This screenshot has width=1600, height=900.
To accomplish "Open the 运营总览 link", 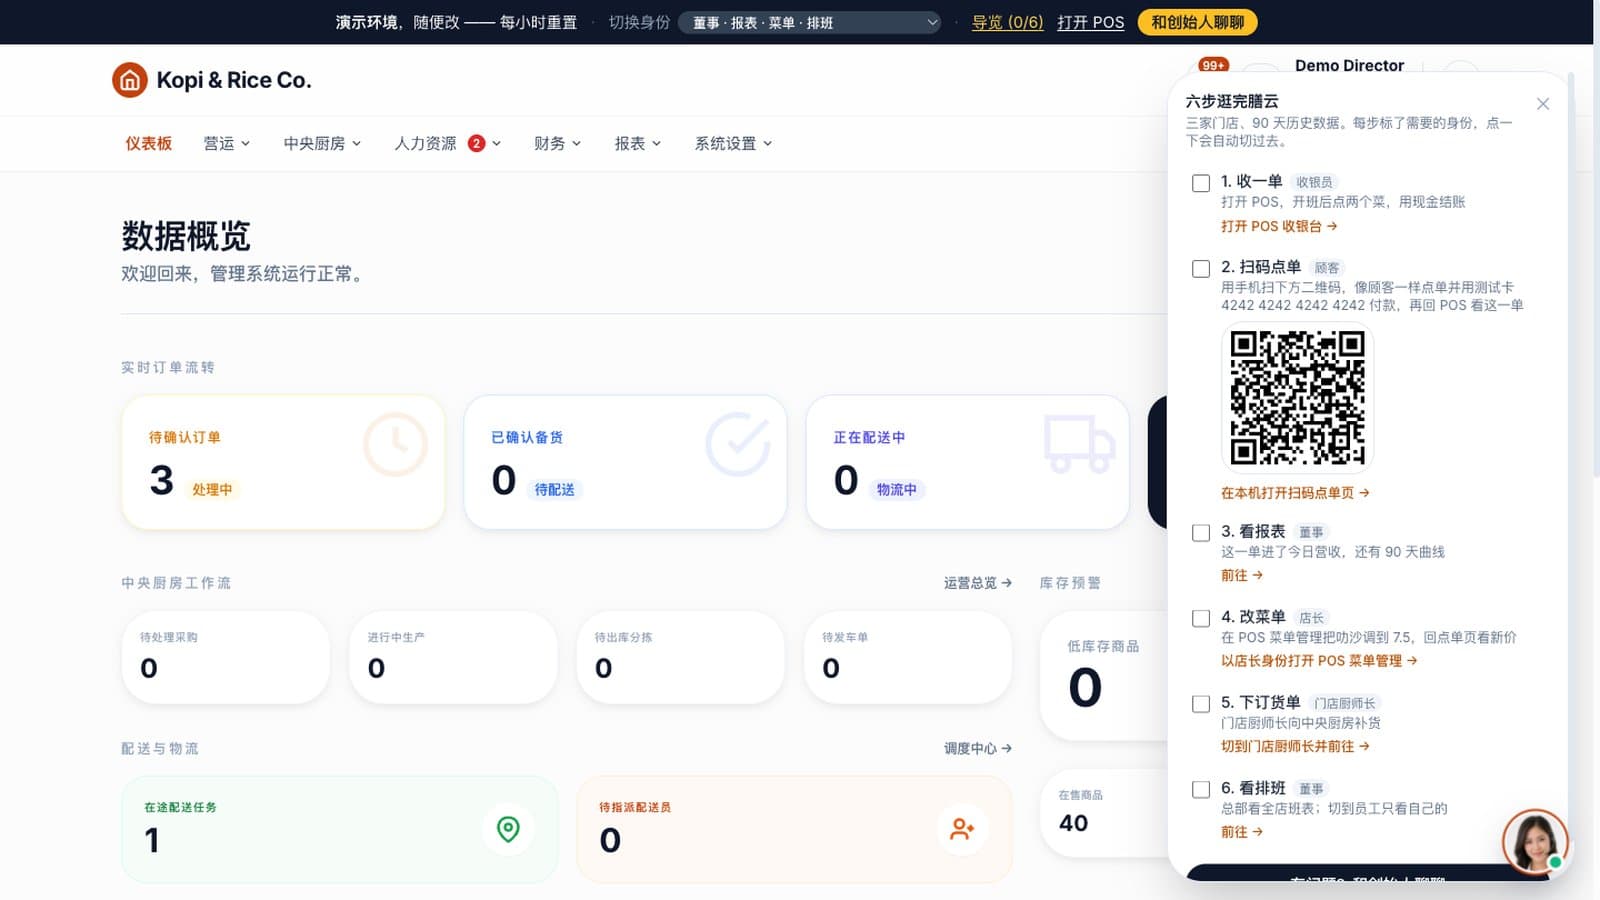I will (977, 582).
